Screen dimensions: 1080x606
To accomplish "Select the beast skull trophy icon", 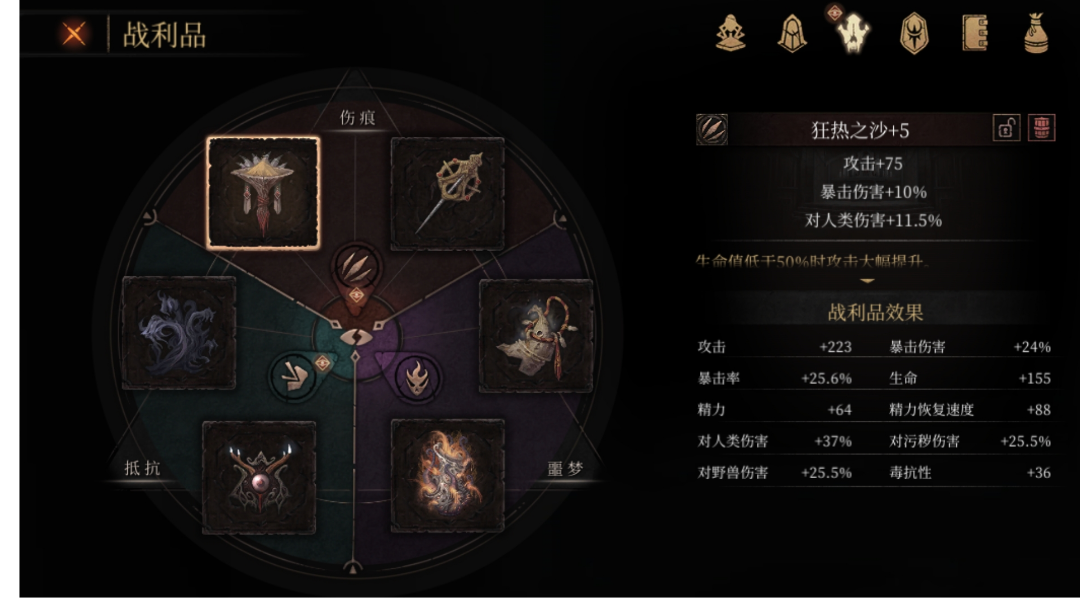I will pyautogui.click(x=853, y=33).
